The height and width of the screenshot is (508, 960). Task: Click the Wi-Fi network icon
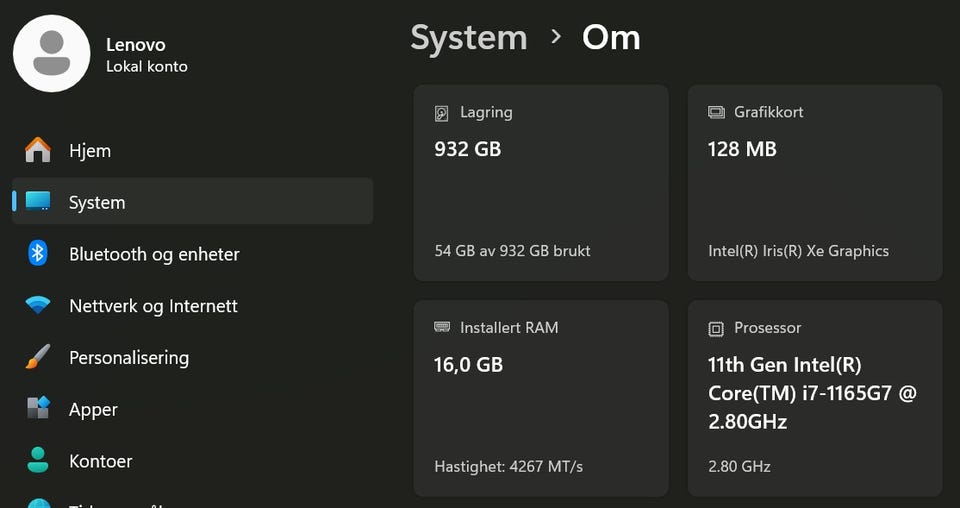point(38,305)
